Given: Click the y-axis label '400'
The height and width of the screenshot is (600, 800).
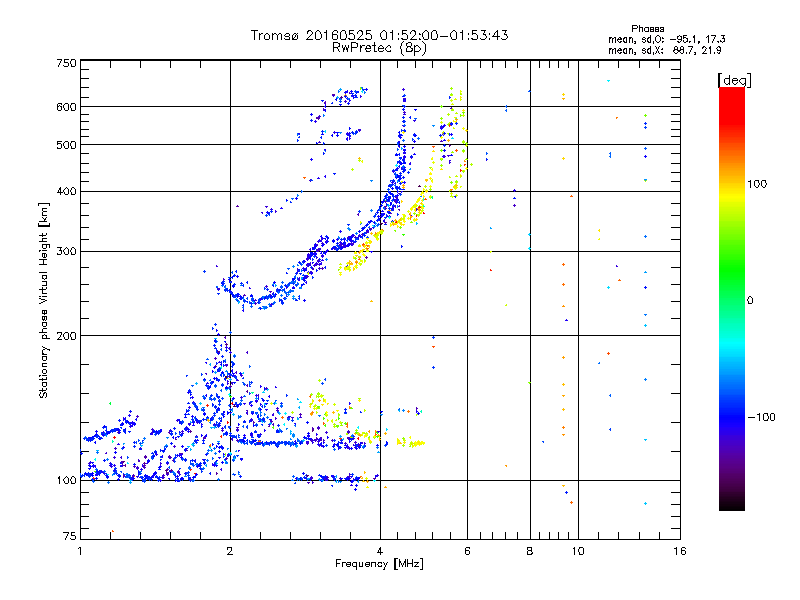Looking at the screenshot, I should click(67, 192).
